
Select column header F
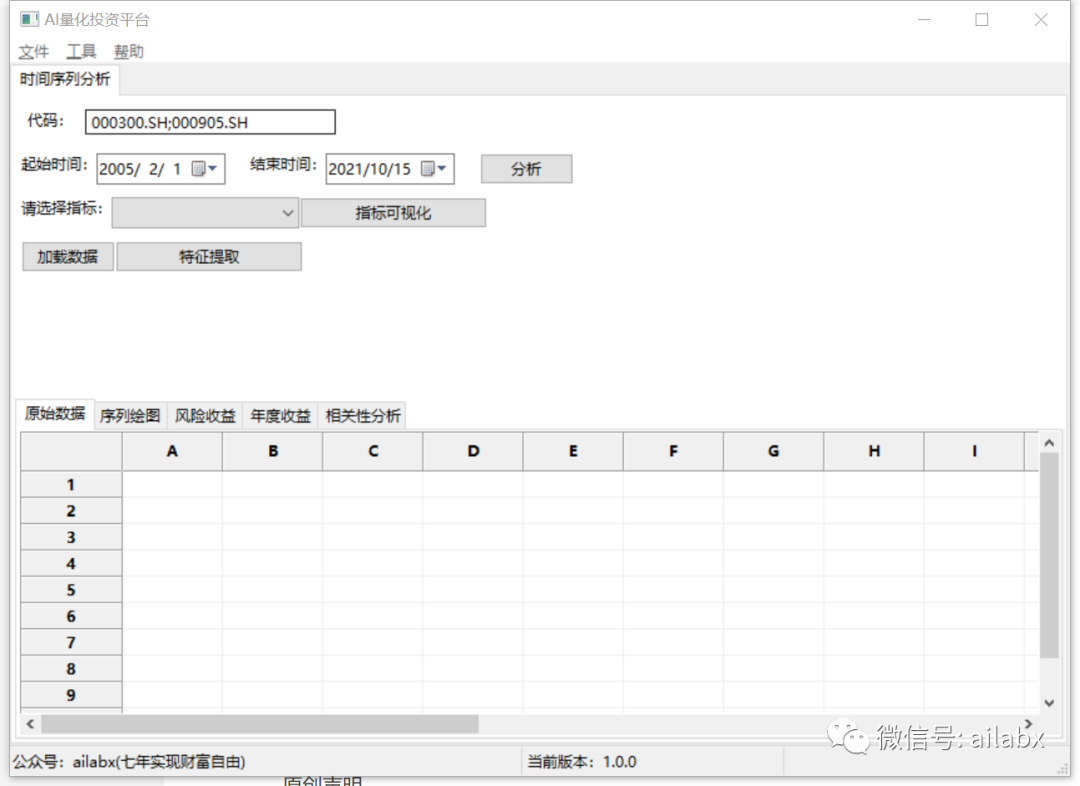tap(674, 451)
